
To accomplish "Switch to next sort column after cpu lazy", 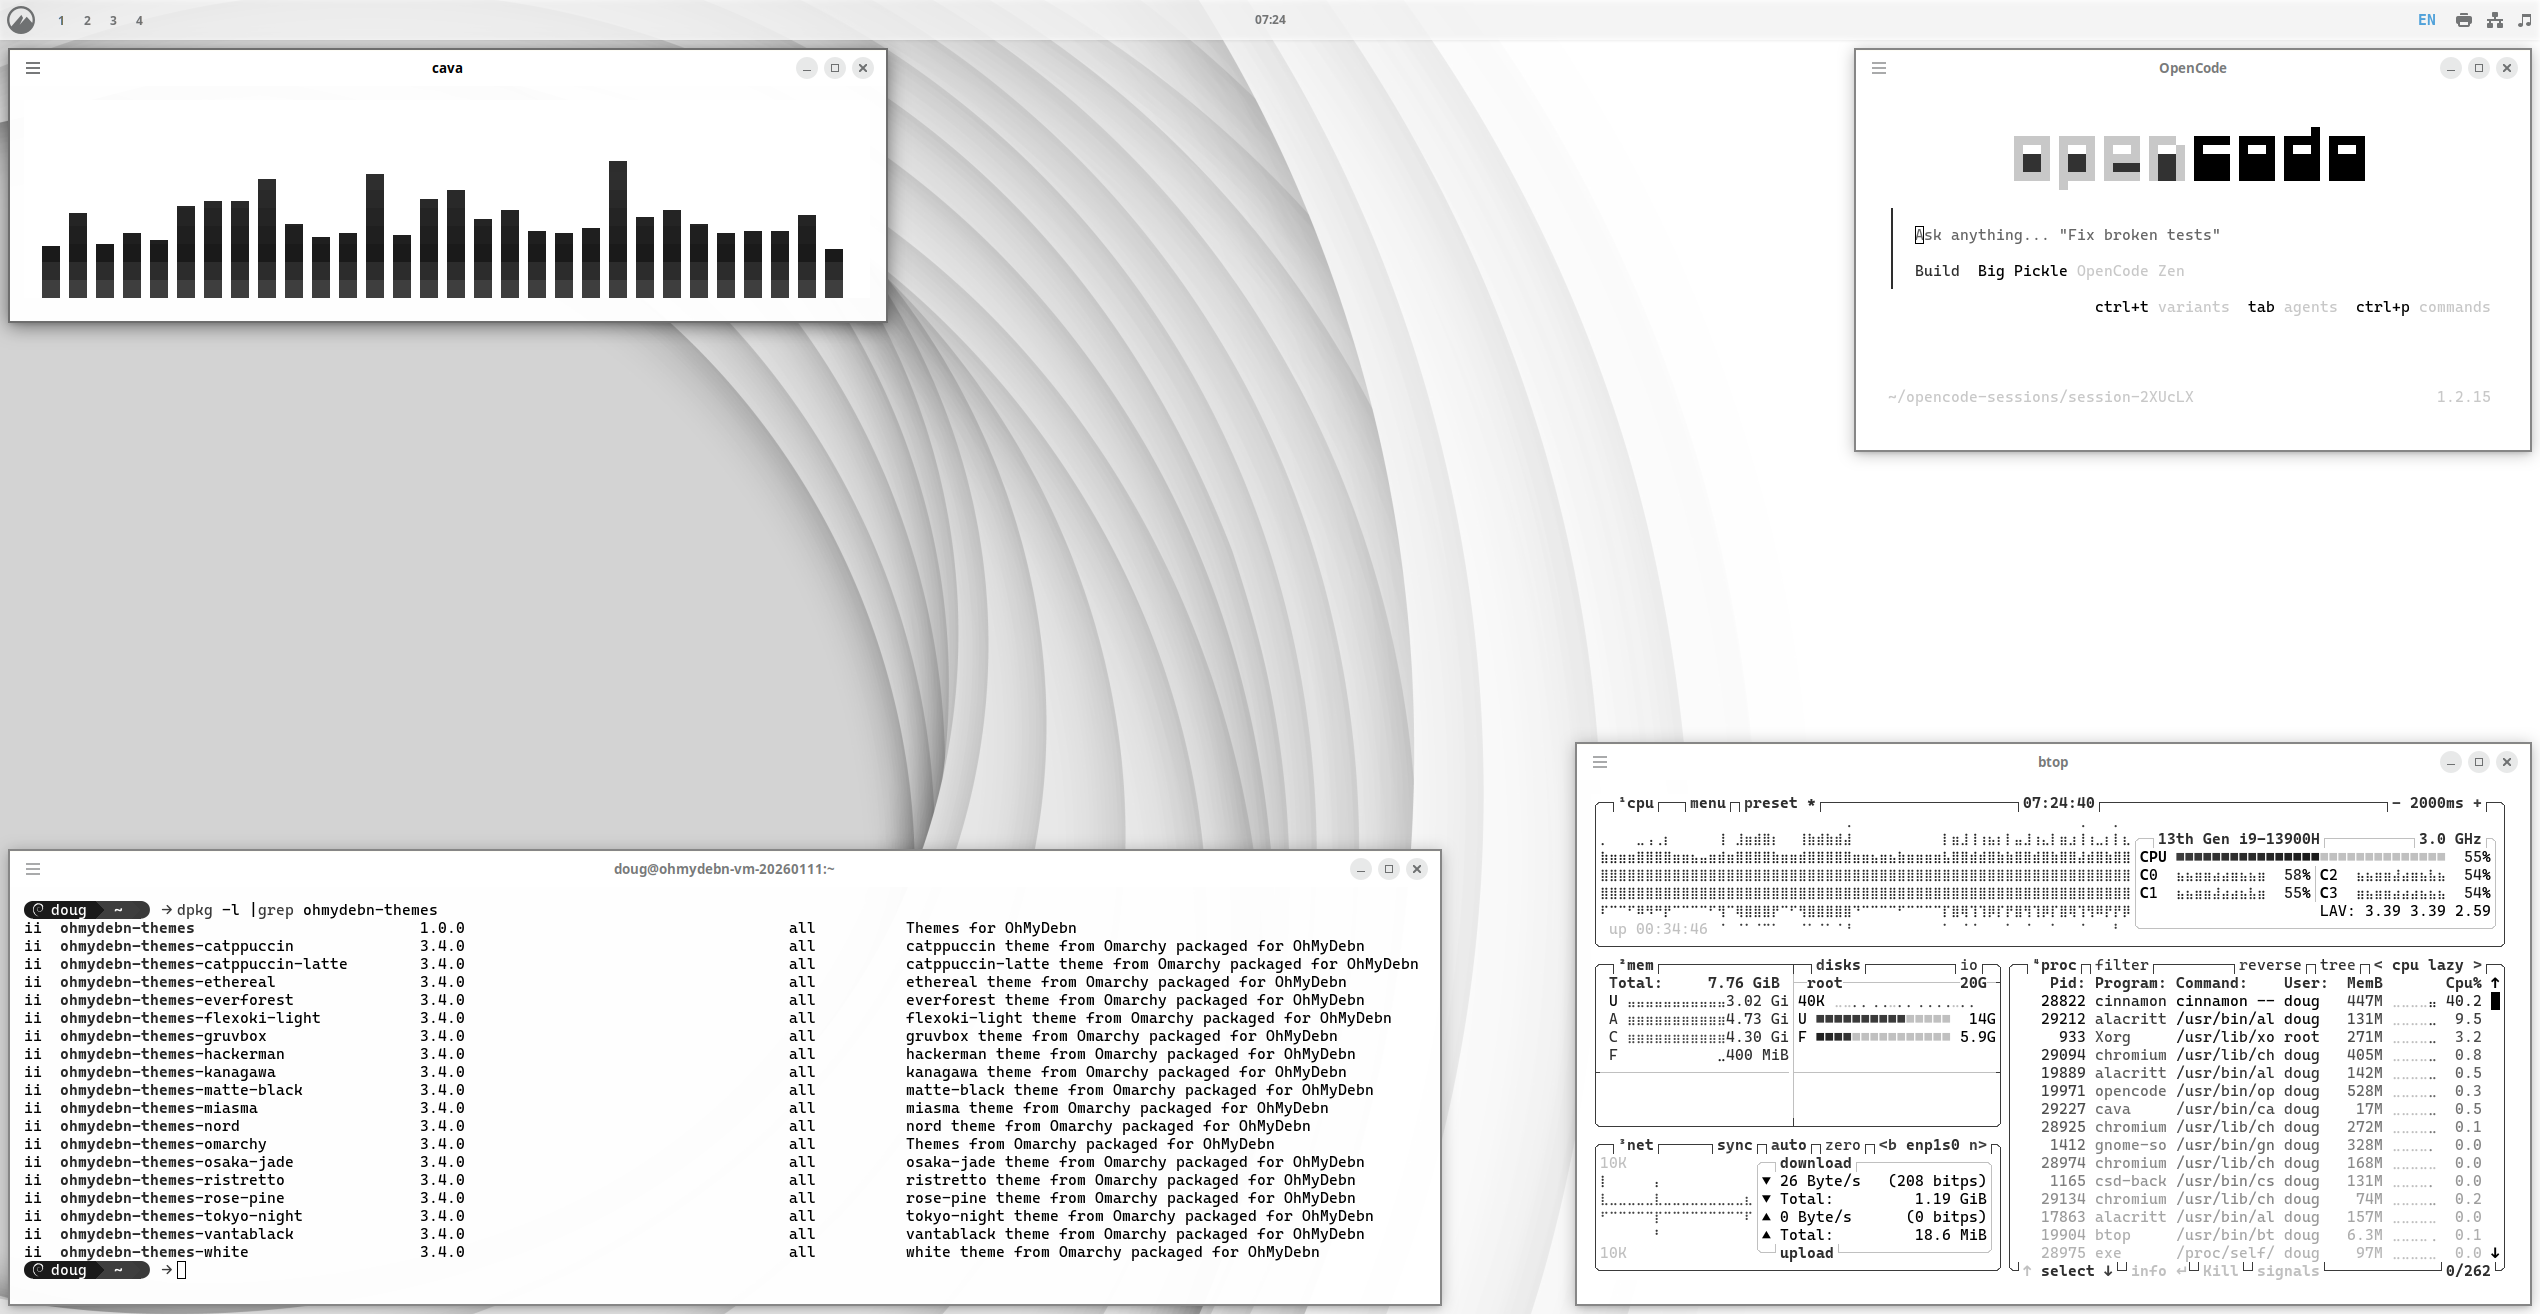I will [2477, 965].
